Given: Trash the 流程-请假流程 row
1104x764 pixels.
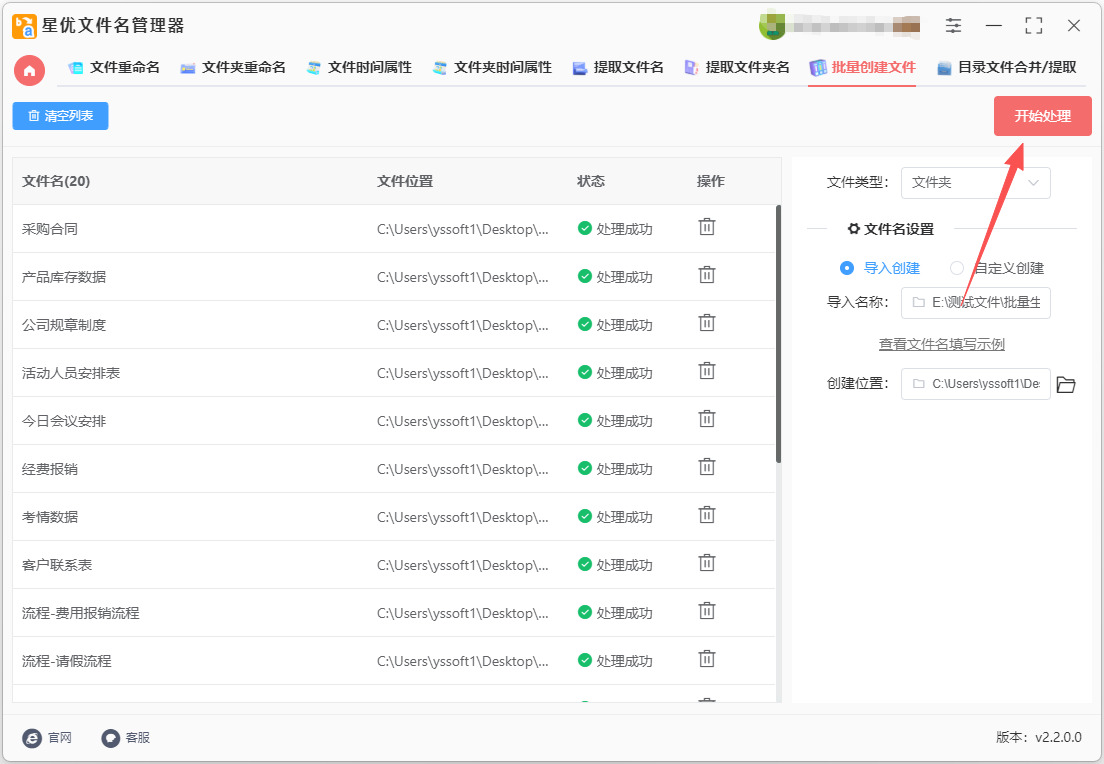Looking at the screenshot, I should [707, 658].
